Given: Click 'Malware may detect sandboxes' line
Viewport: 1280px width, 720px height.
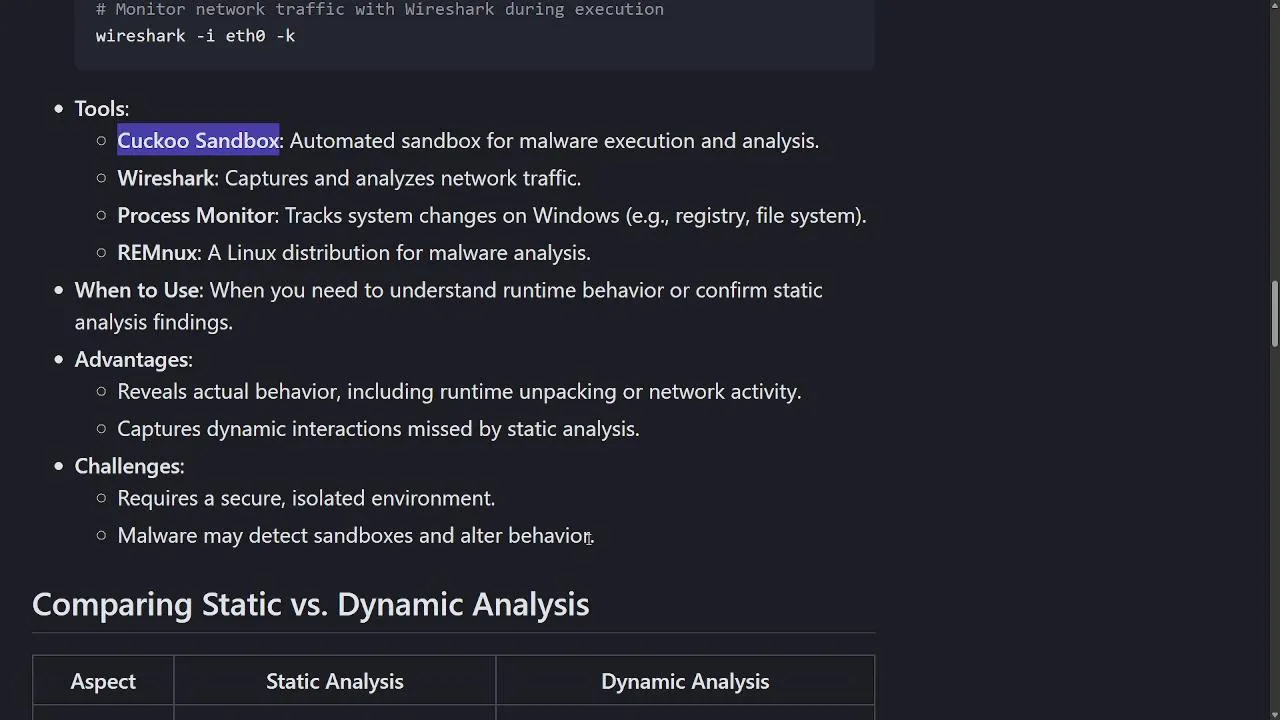Looking at the screenshot, I should point(355,536).
